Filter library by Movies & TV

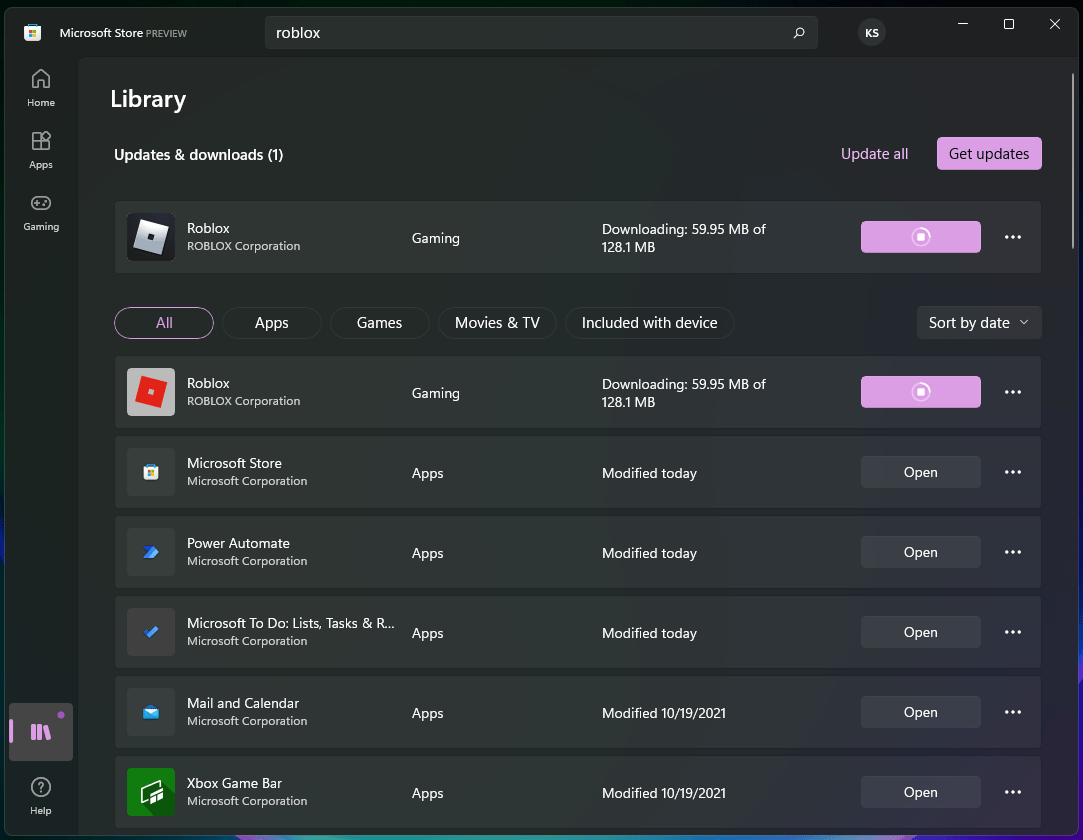pyautogui.click(x=497, y=323)
